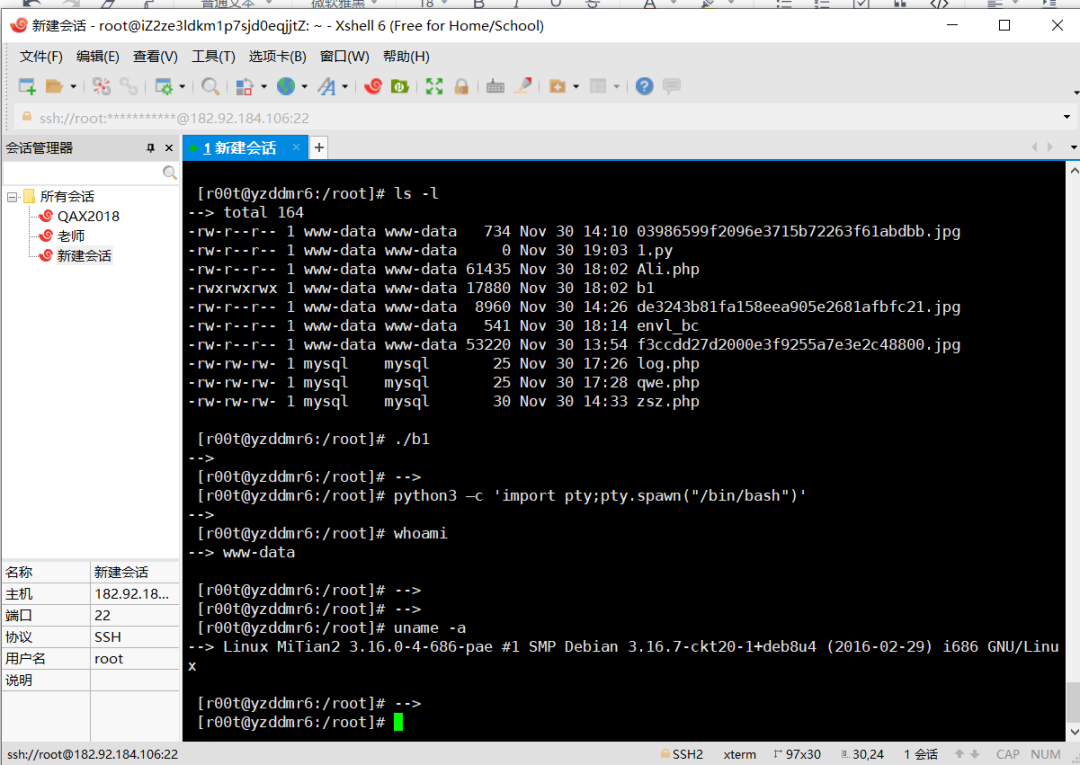Click the Disconnect toolbar icon
Image resolution: width=1080 pixels, height=765 pixels.
101,86
